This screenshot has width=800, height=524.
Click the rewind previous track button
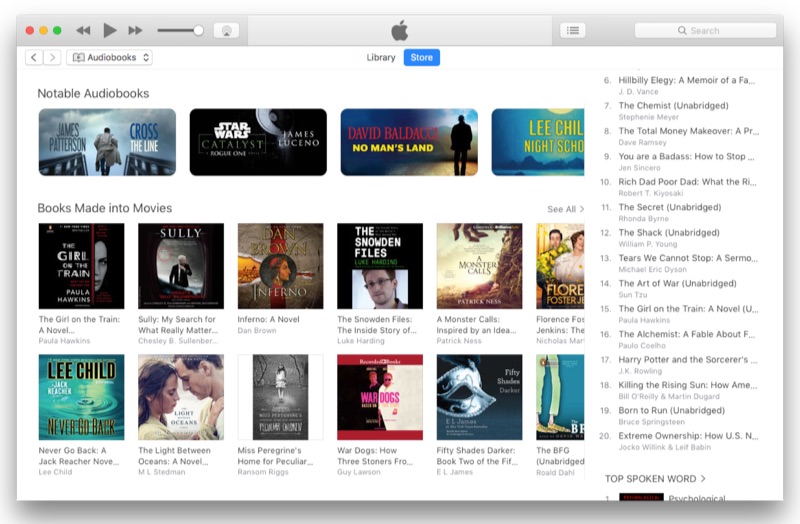[x=83, y=31]
